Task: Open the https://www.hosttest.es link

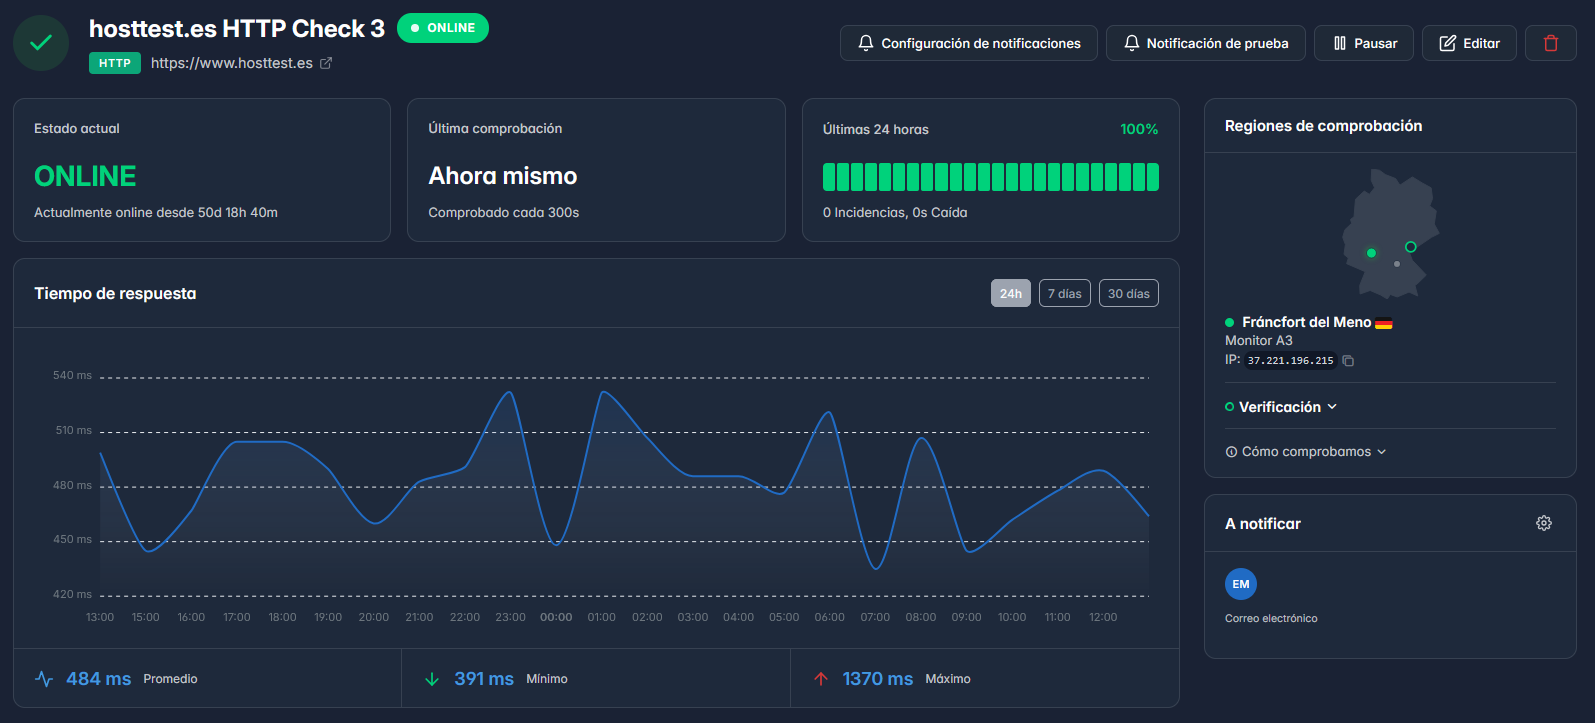Action: tap(232, 63)
